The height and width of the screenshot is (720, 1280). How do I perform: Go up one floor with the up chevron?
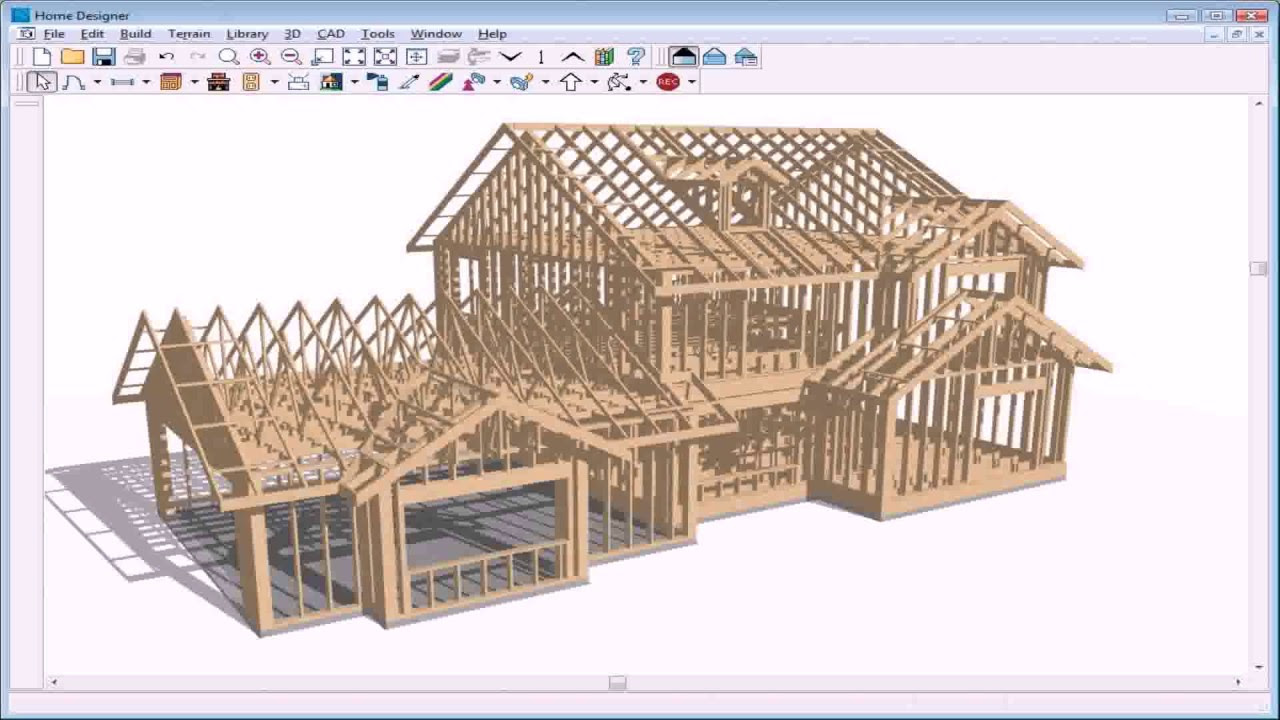click(x=572, y=57)
